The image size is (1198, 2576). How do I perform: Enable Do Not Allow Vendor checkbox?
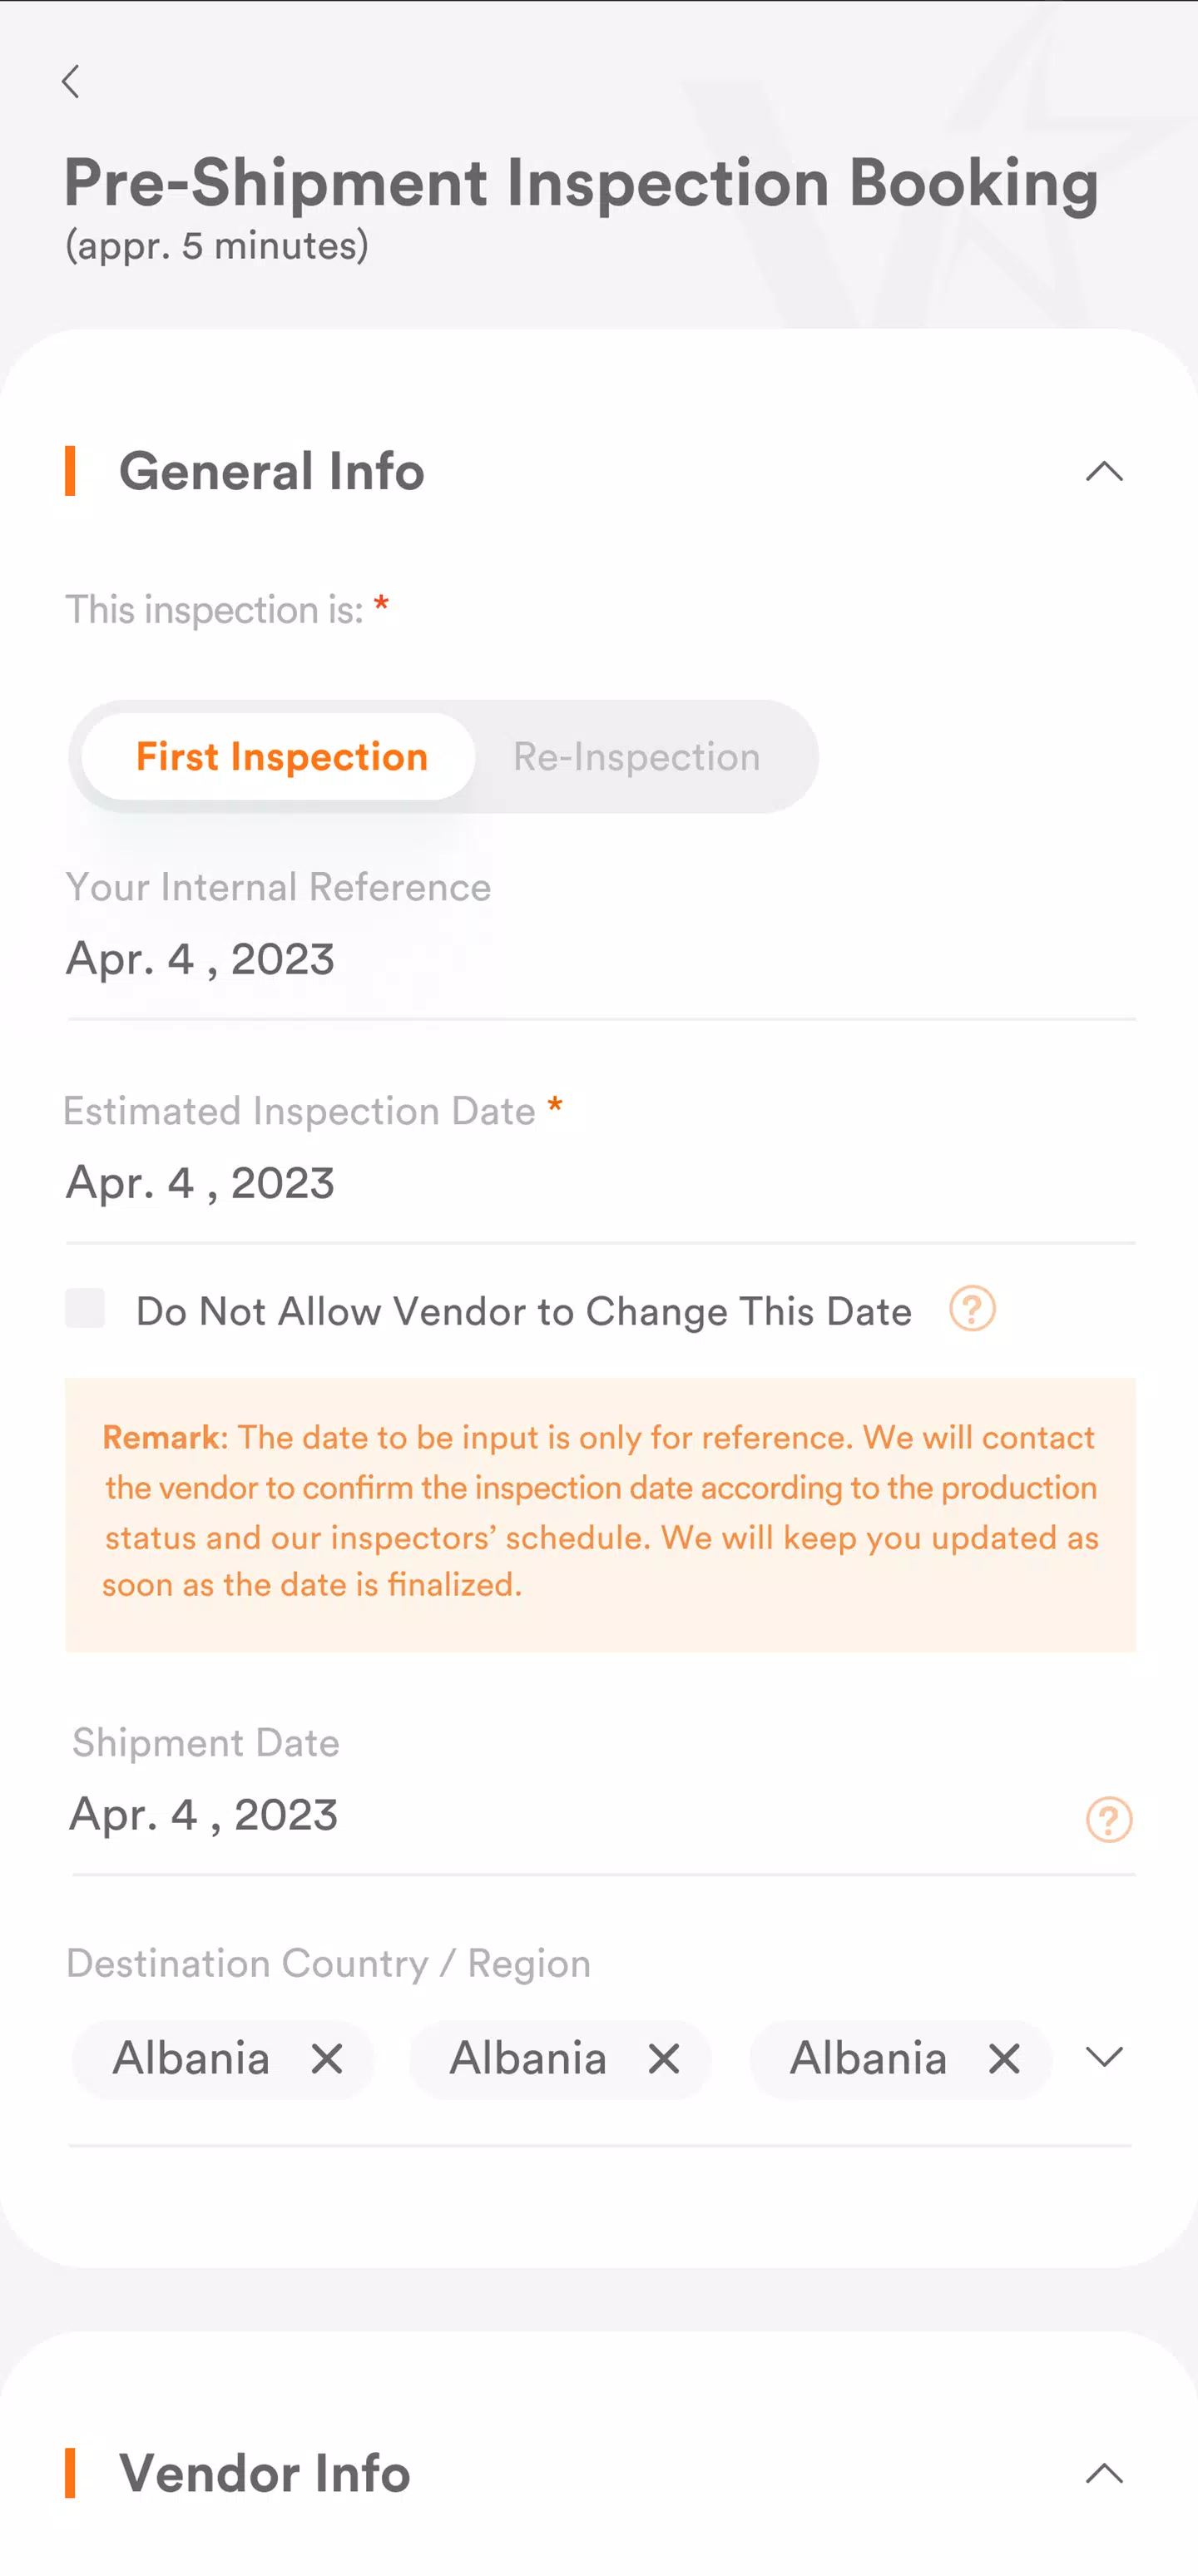coord(85,1308)
